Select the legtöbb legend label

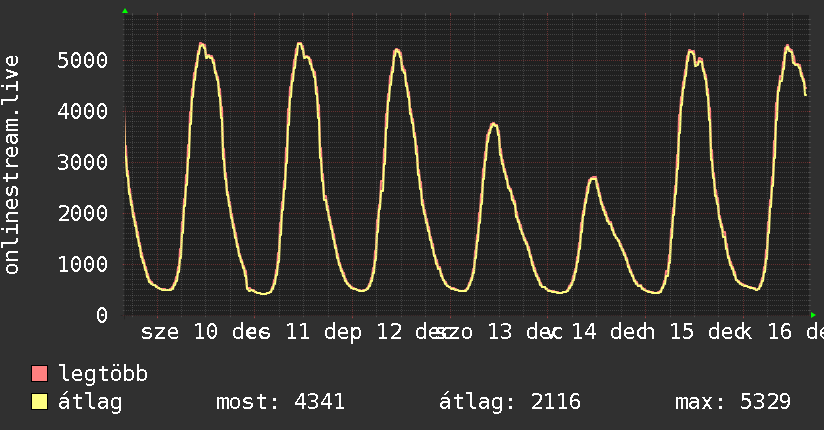click(103, 374)
